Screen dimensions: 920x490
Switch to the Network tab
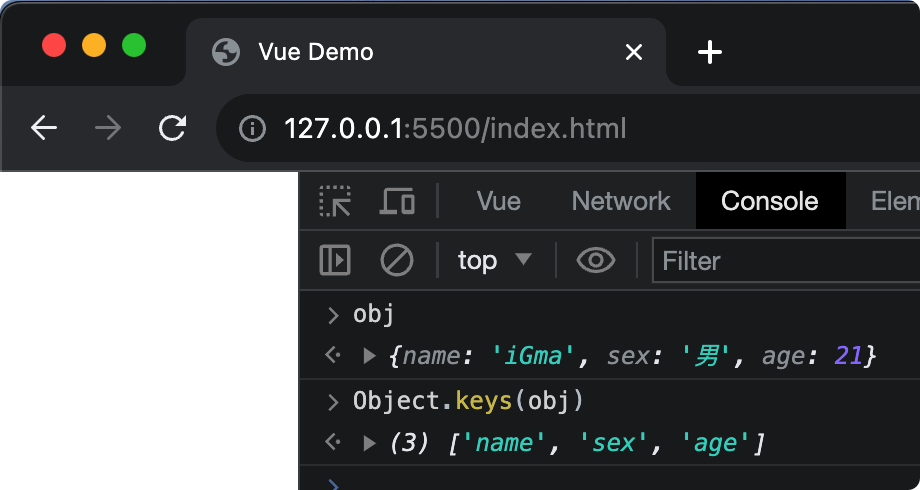point(621,201)
